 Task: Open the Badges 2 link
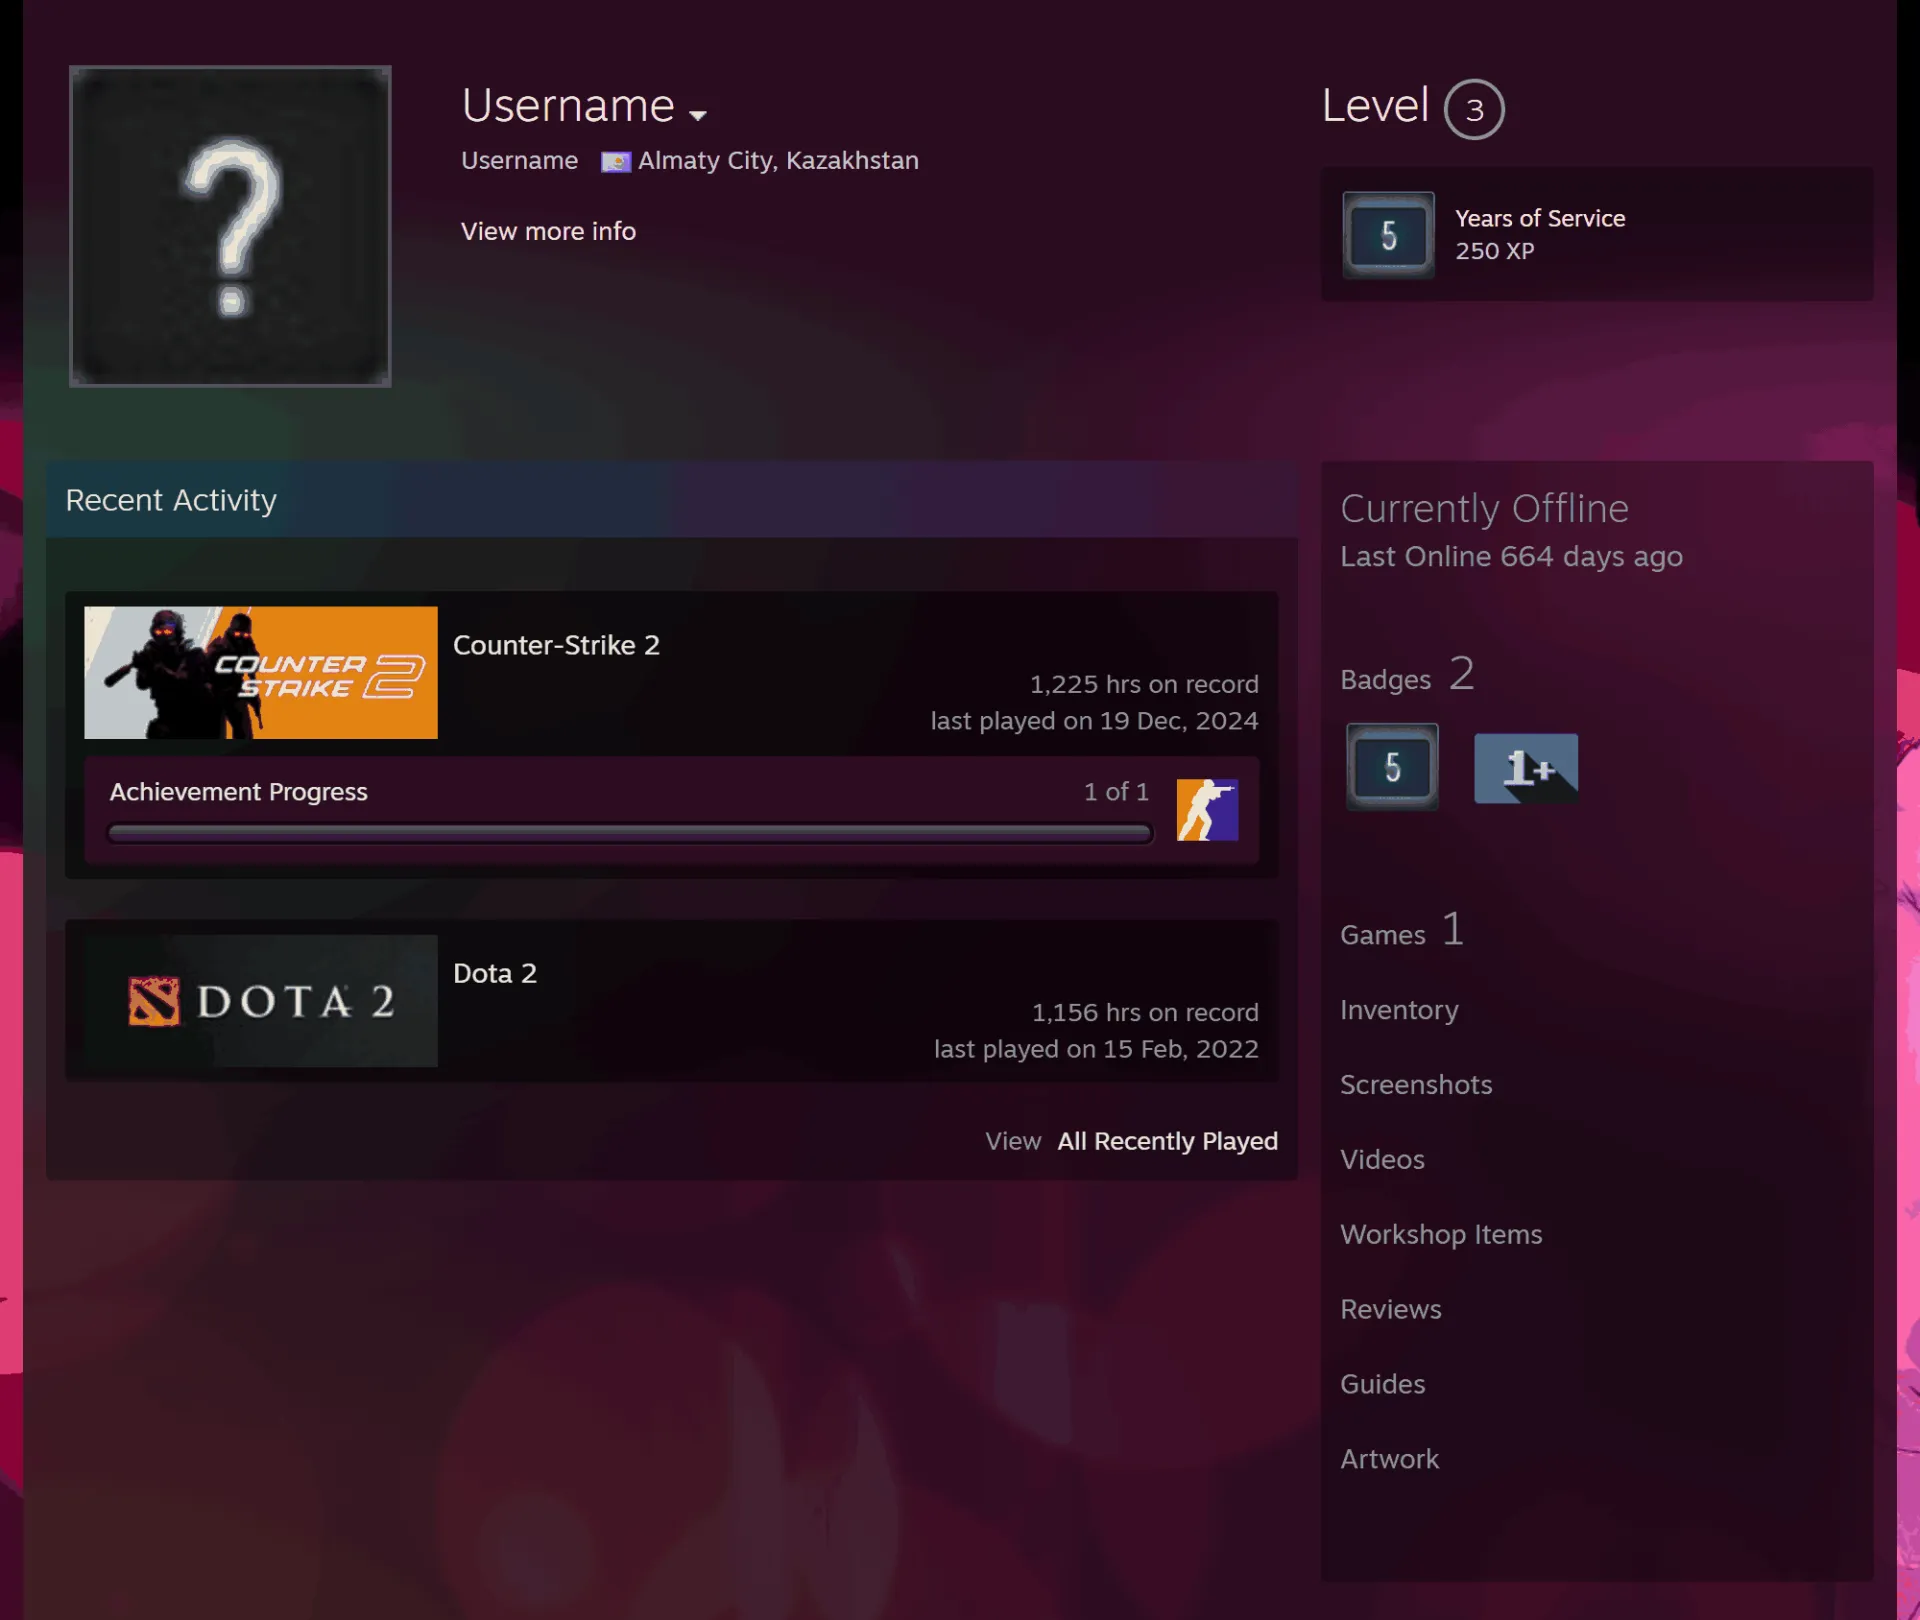(1407, 675)
